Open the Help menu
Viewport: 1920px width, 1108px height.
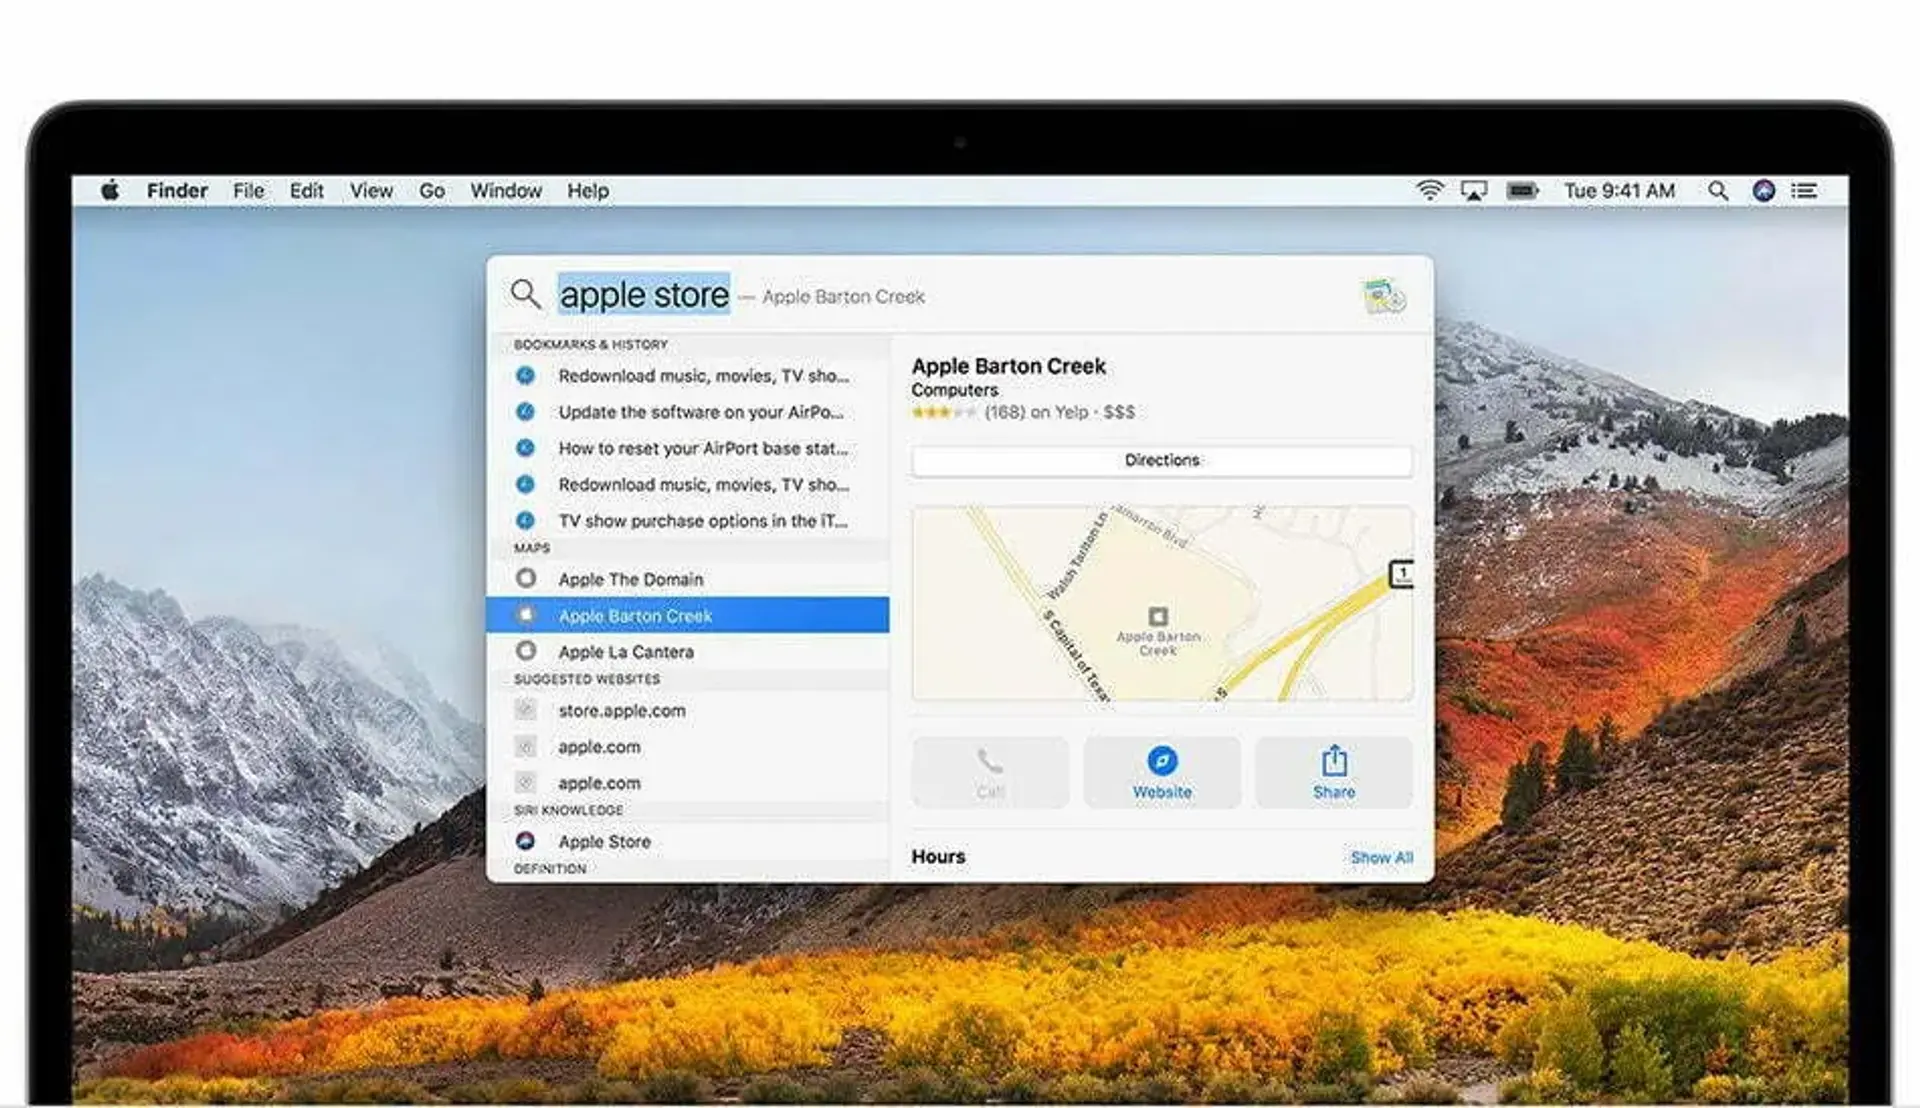coord(588,190)
